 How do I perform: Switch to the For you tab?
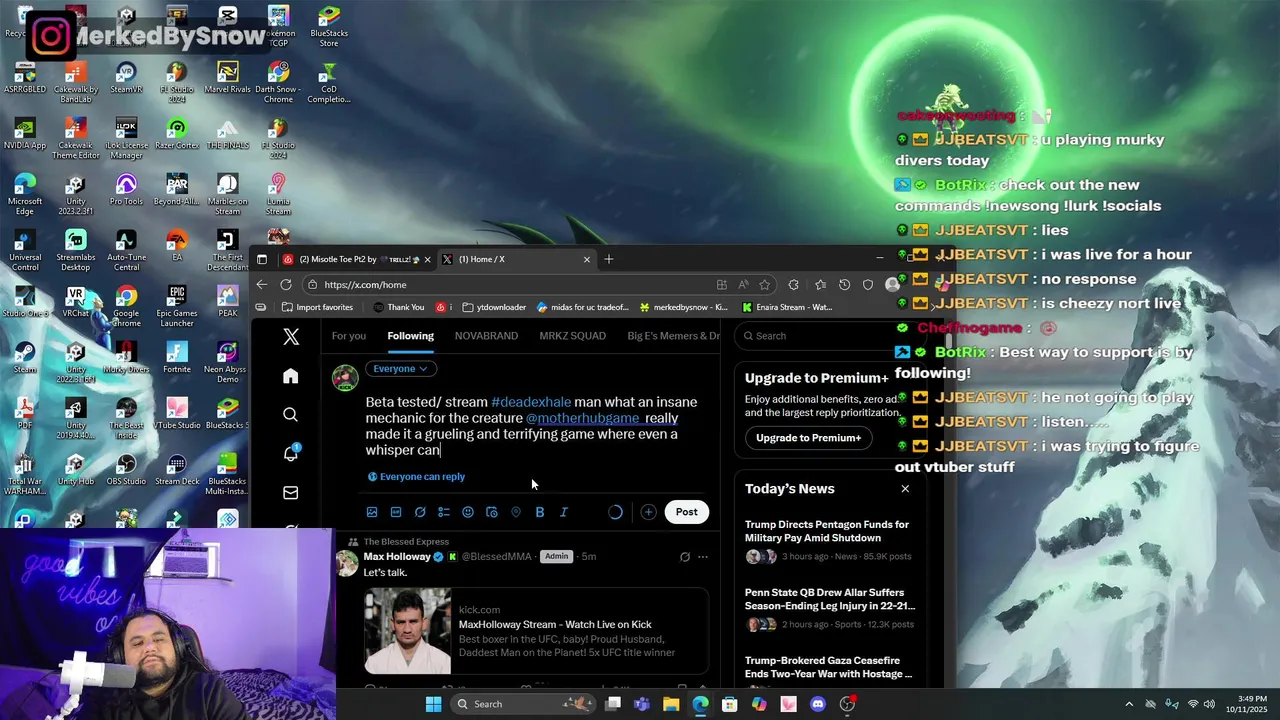pos(349,336)
